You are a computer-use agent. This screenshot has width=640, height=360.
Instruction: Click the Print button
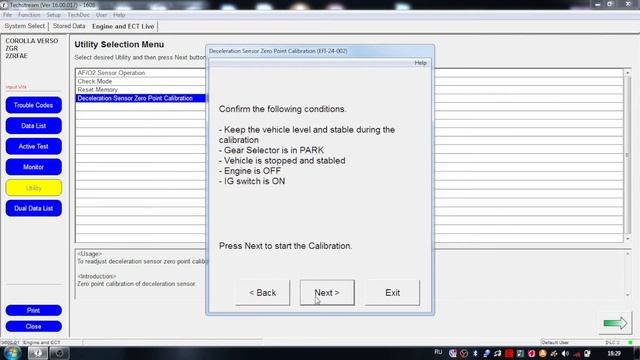pyautogui.click(x=33, y=310)
